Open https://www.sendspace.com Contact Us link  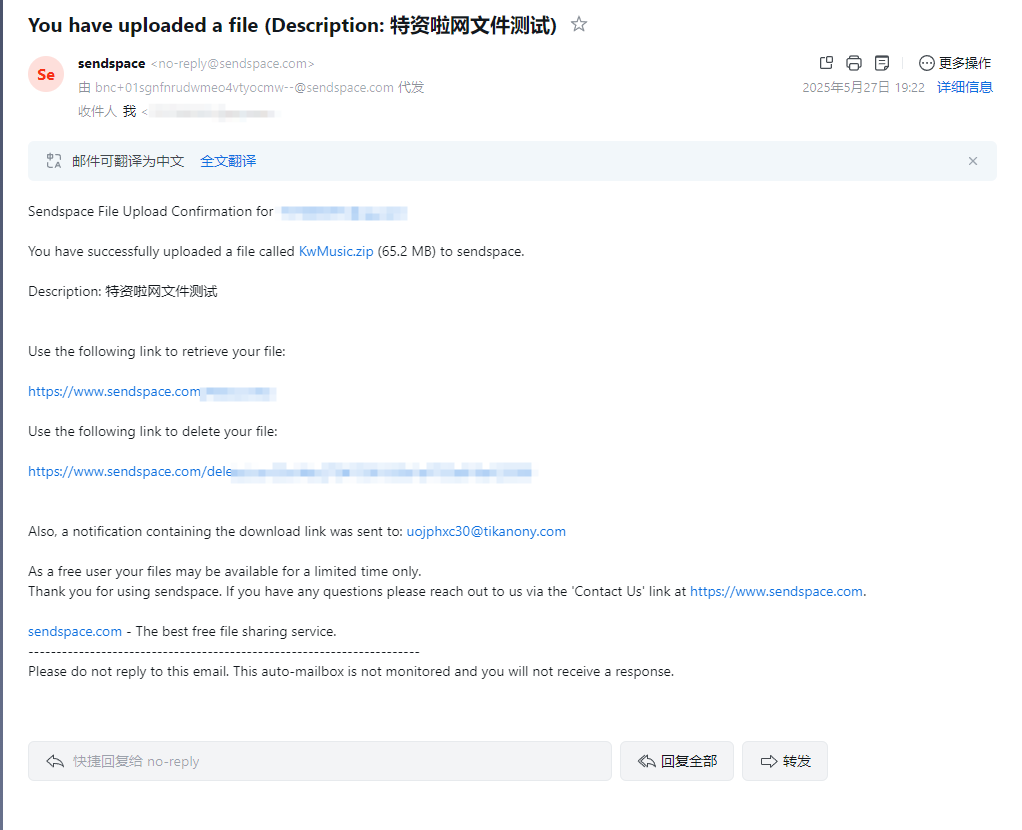point(776,591)
